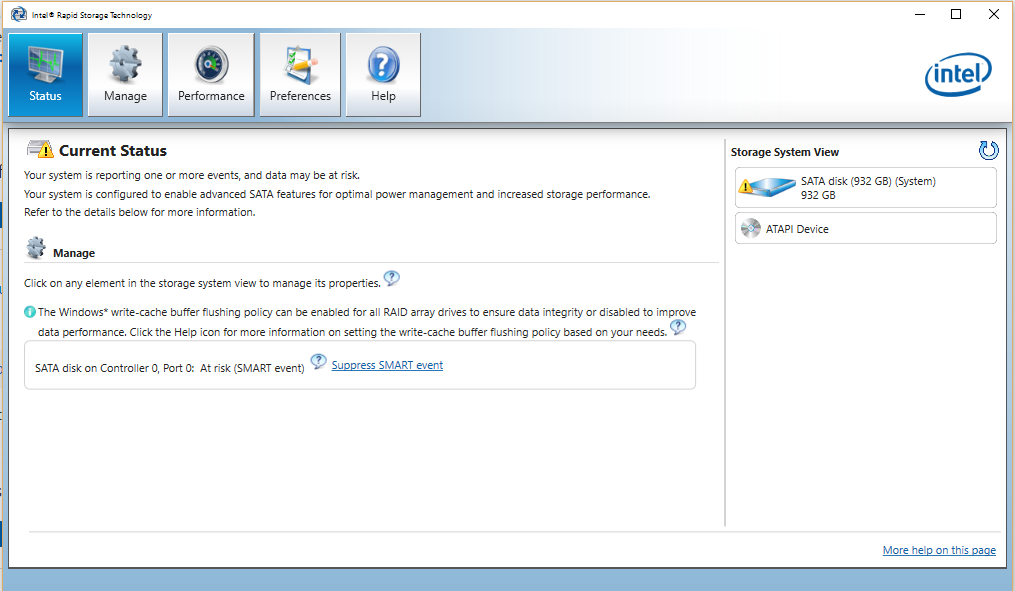Click the Intel Rapid Storage Technology title icon
Screen dimensions: 1015x591
point(19,14)
